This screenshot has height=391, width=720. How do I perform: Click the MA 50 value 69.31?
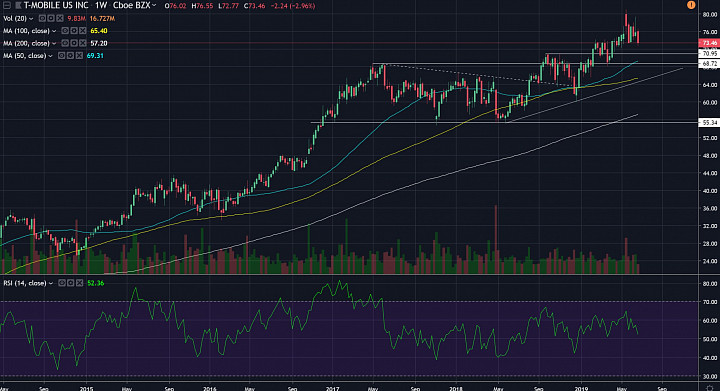pos(95,56)
